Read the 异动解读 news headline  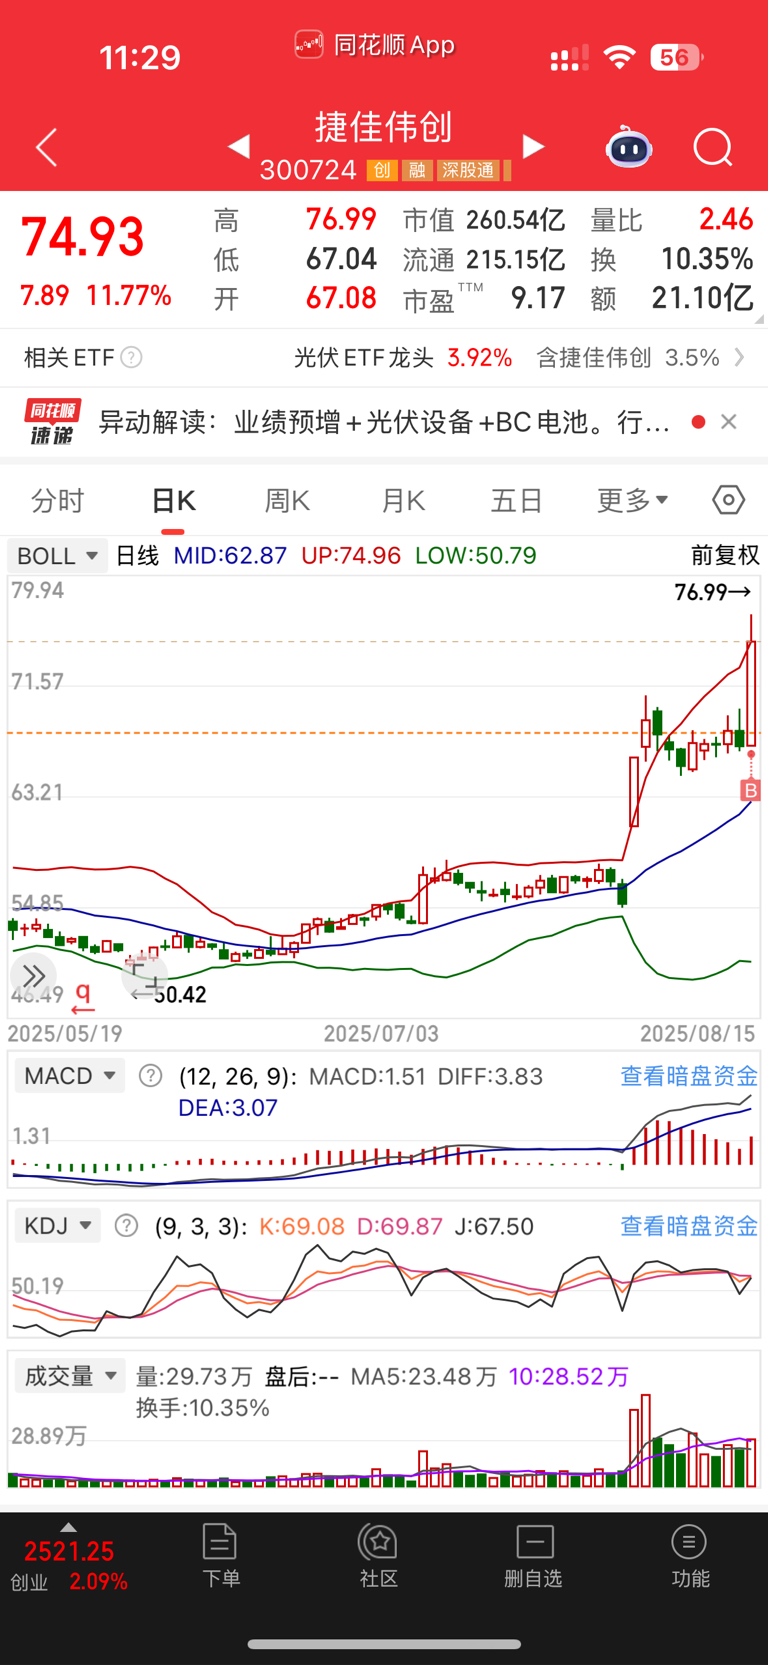click(384, 422)
